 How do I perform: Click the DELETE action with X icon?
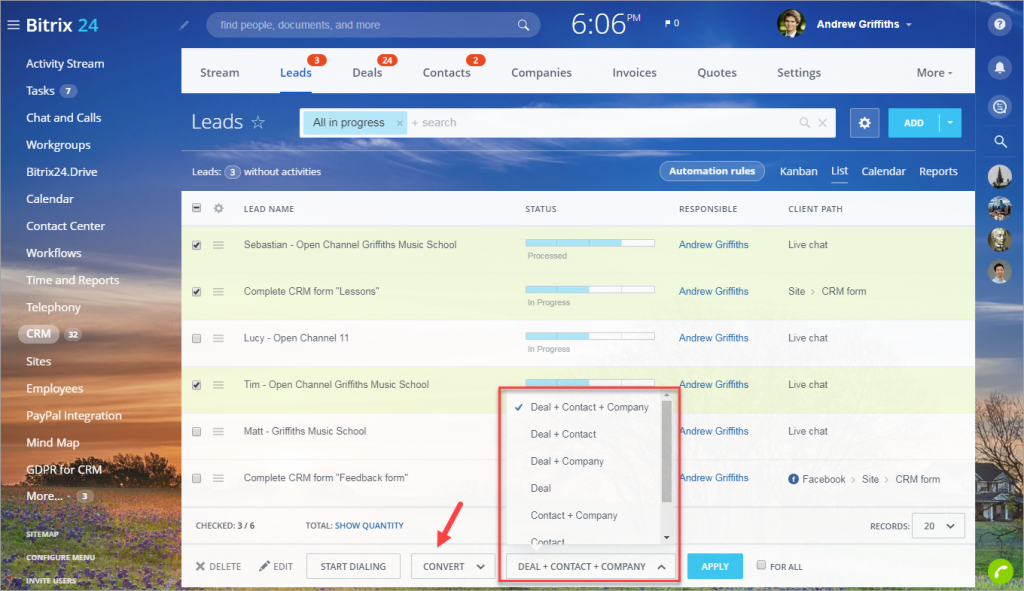(x=218, y=566)
